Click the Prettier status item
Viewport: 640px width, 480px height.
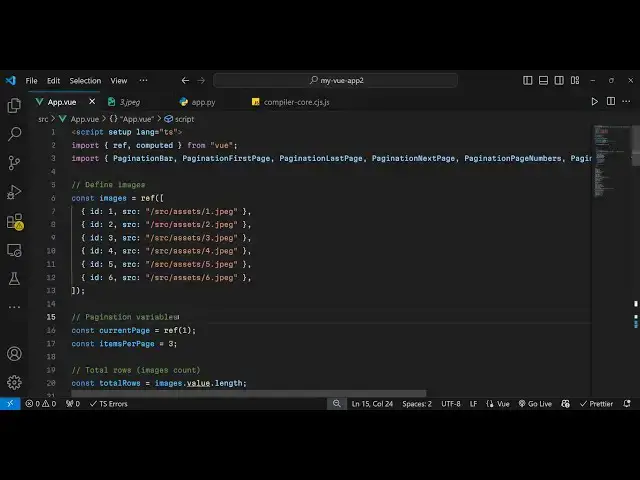[x=596, y=404]
